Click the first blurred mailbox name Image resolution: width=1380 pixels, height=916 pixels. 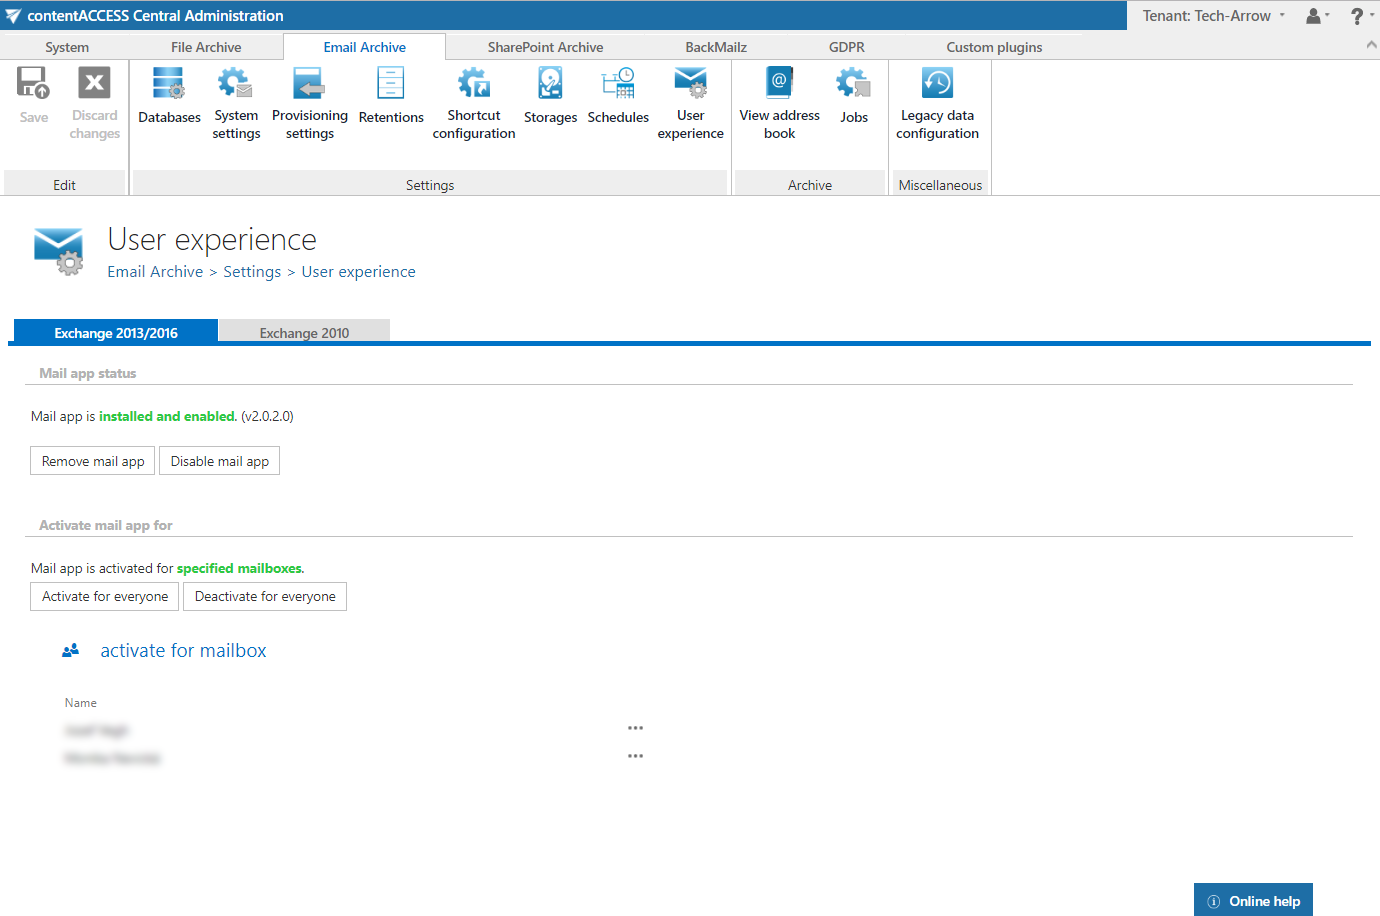point(97,730)
